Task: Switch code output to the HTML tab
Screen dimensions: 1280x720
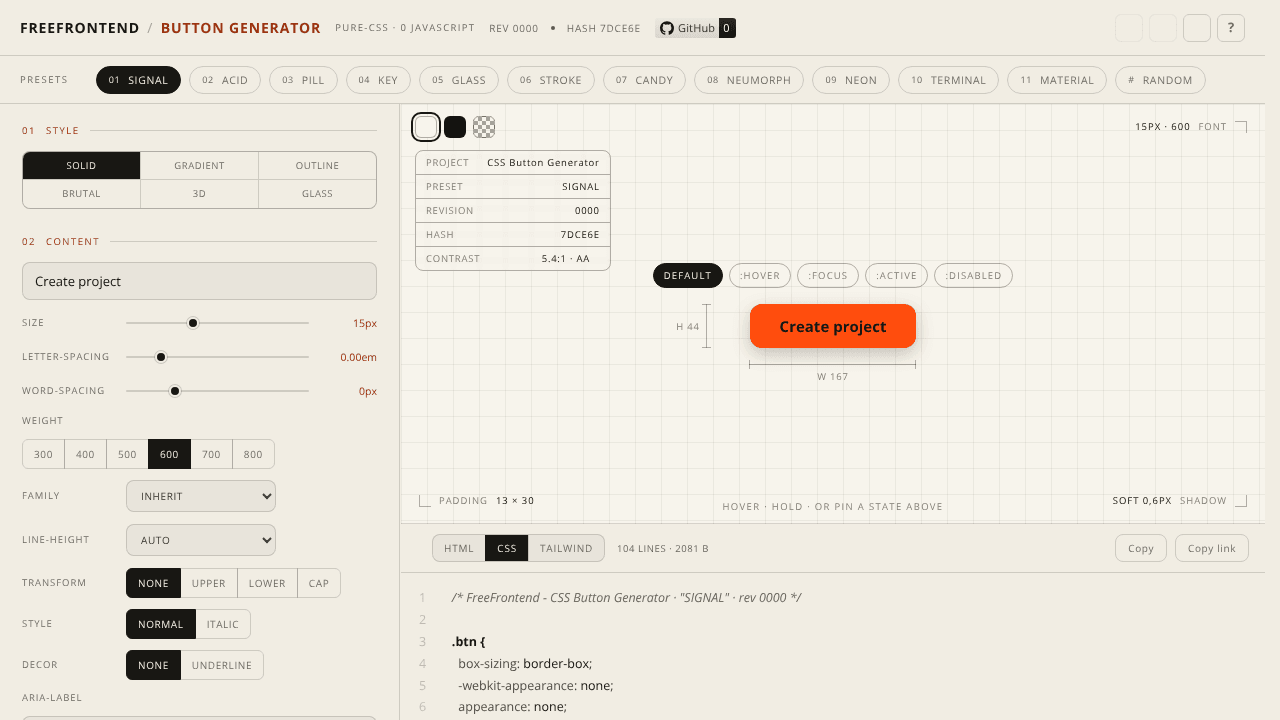Action: (459, 548)
